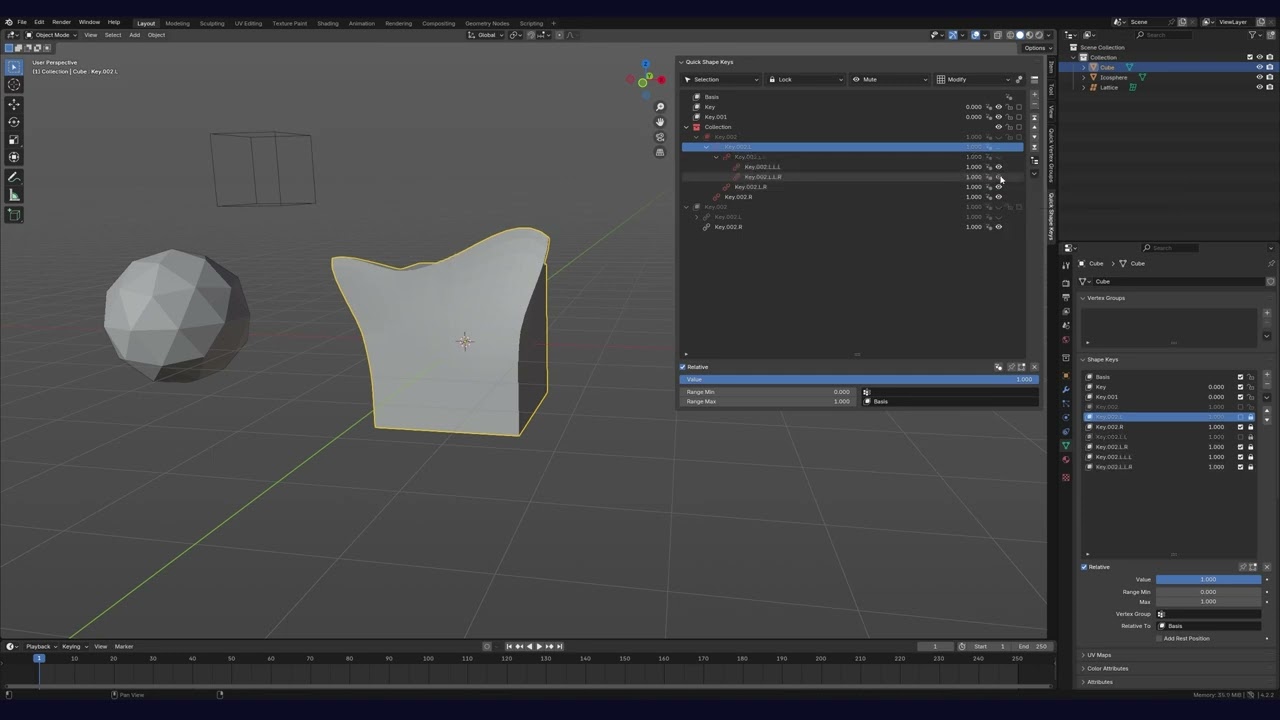Expand the UV Maps panel
Image resolution: width=1280 pixels, height=720 pixels.
(1099, 655)
